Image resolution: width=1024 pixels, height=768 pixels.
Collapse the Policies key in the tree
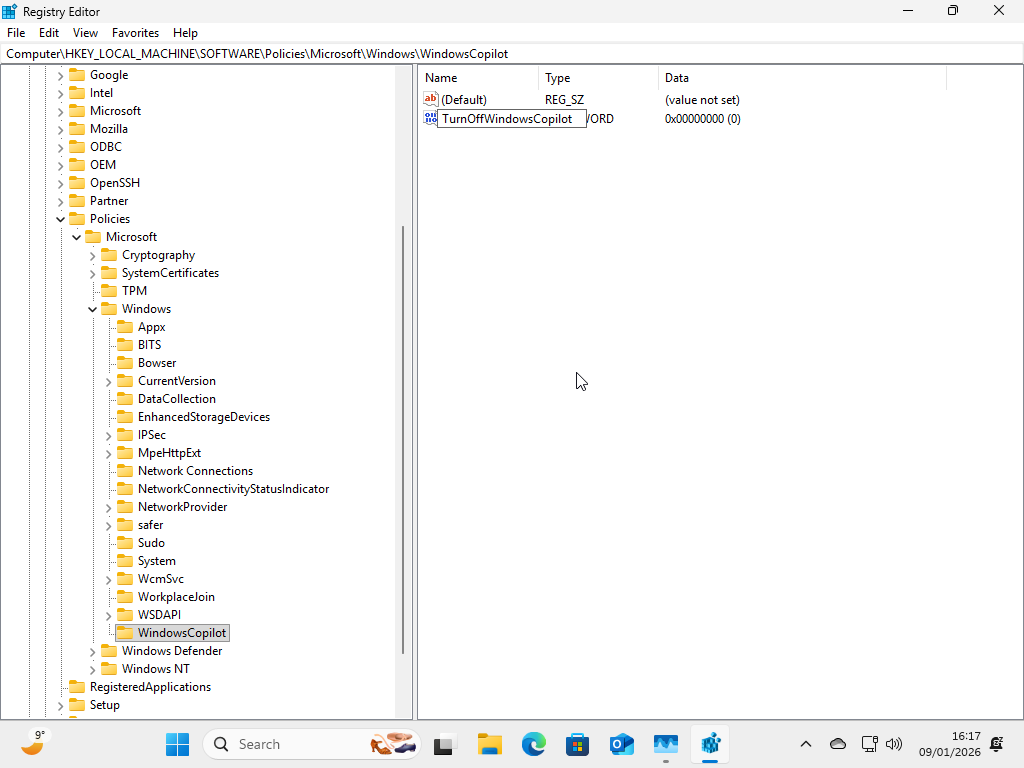tap(60, 218)
